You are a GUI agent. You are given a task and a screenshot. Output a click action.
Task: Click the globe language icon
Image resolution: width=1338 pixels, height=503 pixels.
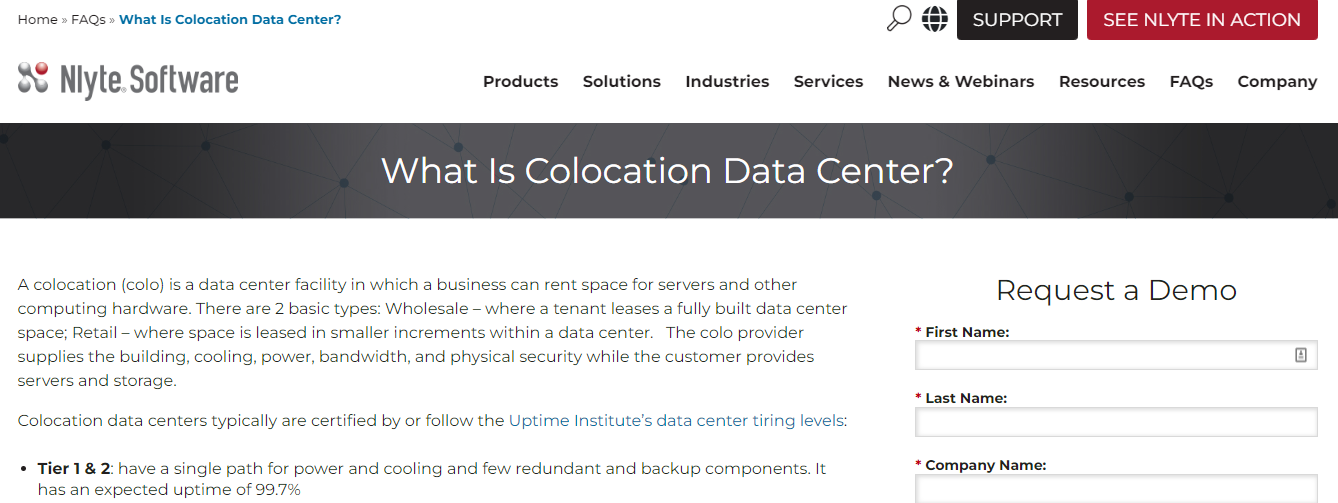(935, 19)
